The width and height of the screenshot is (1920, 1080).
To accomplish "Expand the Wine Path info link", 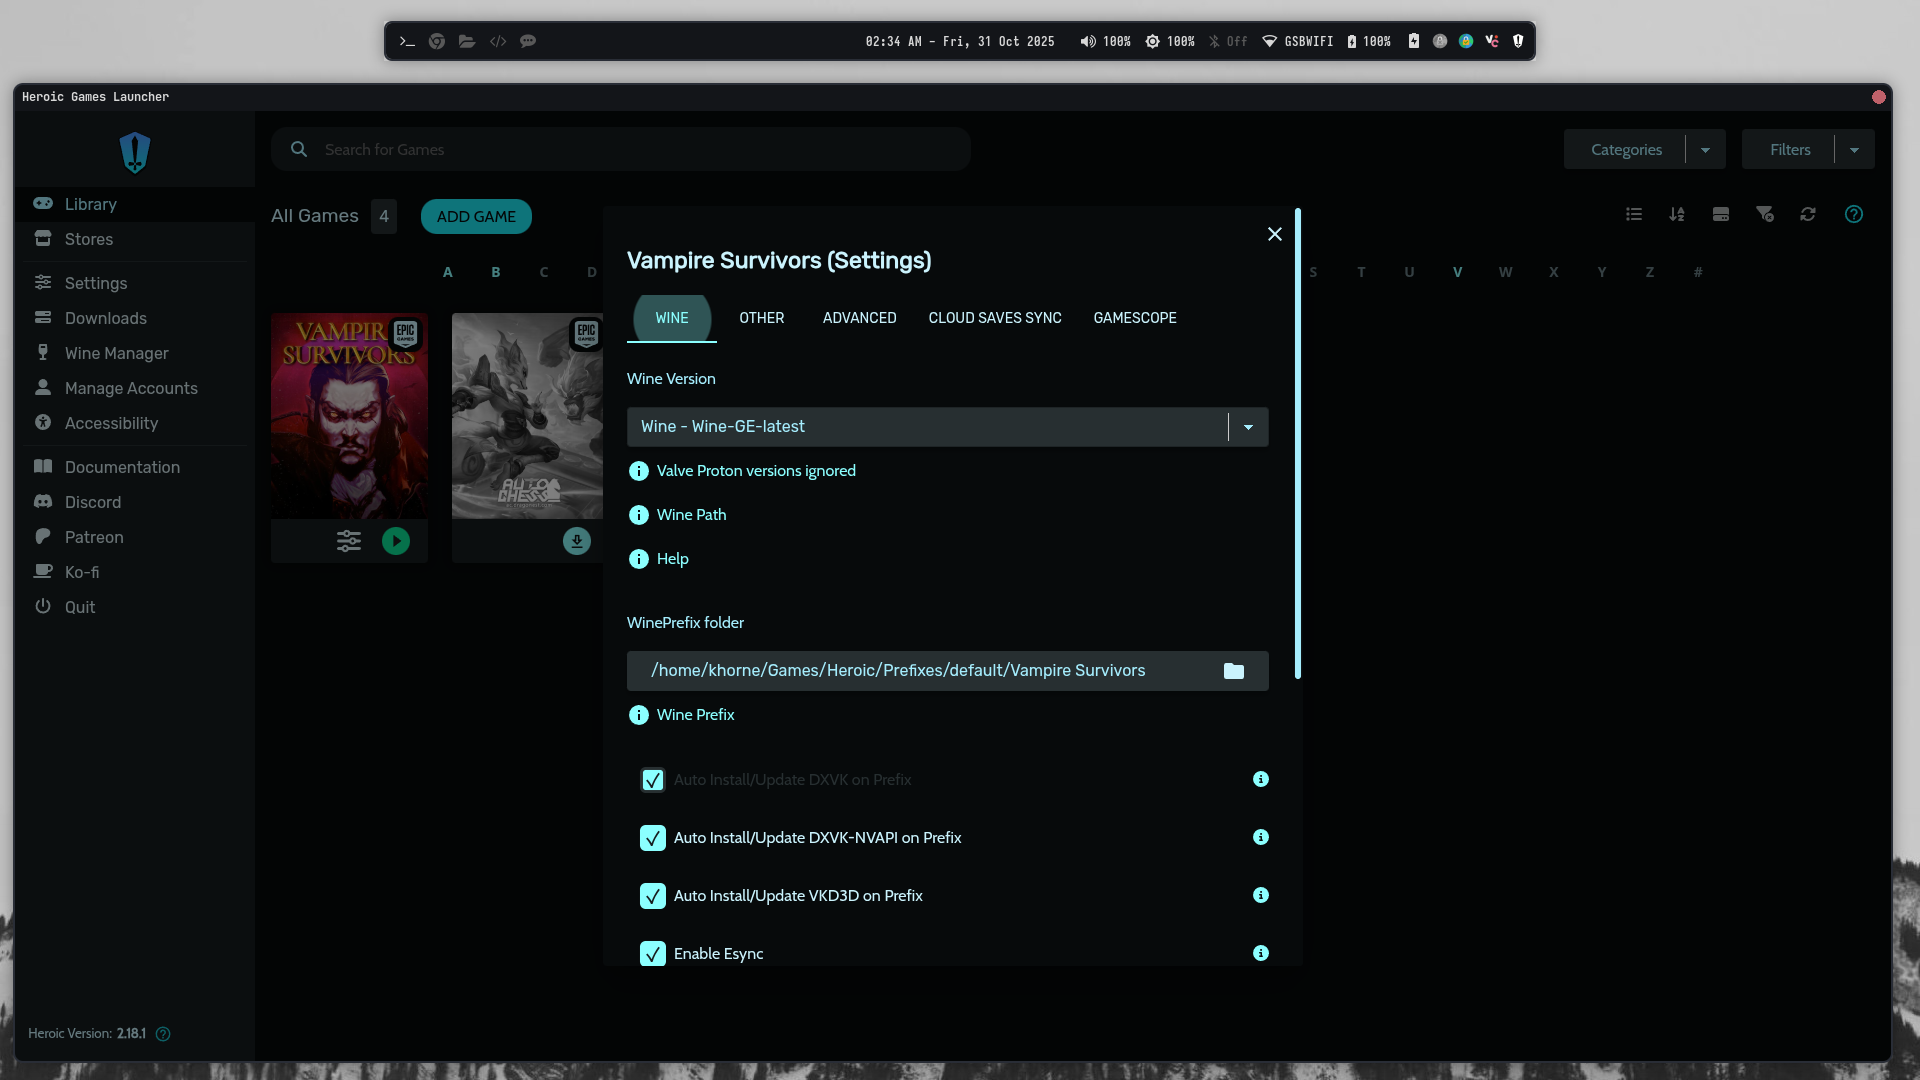I will (691, 515).
